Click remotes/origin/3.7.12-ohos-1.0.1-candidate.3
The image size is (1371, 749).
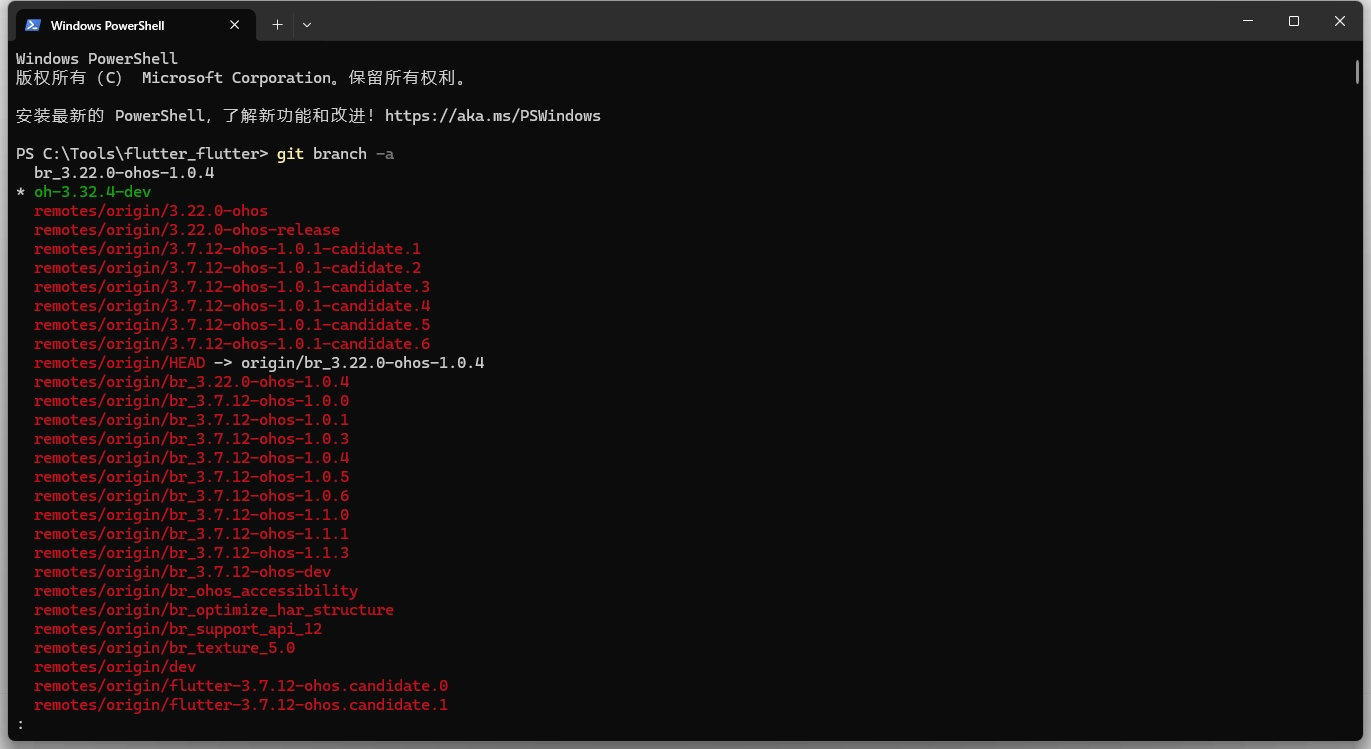[232, 287]
